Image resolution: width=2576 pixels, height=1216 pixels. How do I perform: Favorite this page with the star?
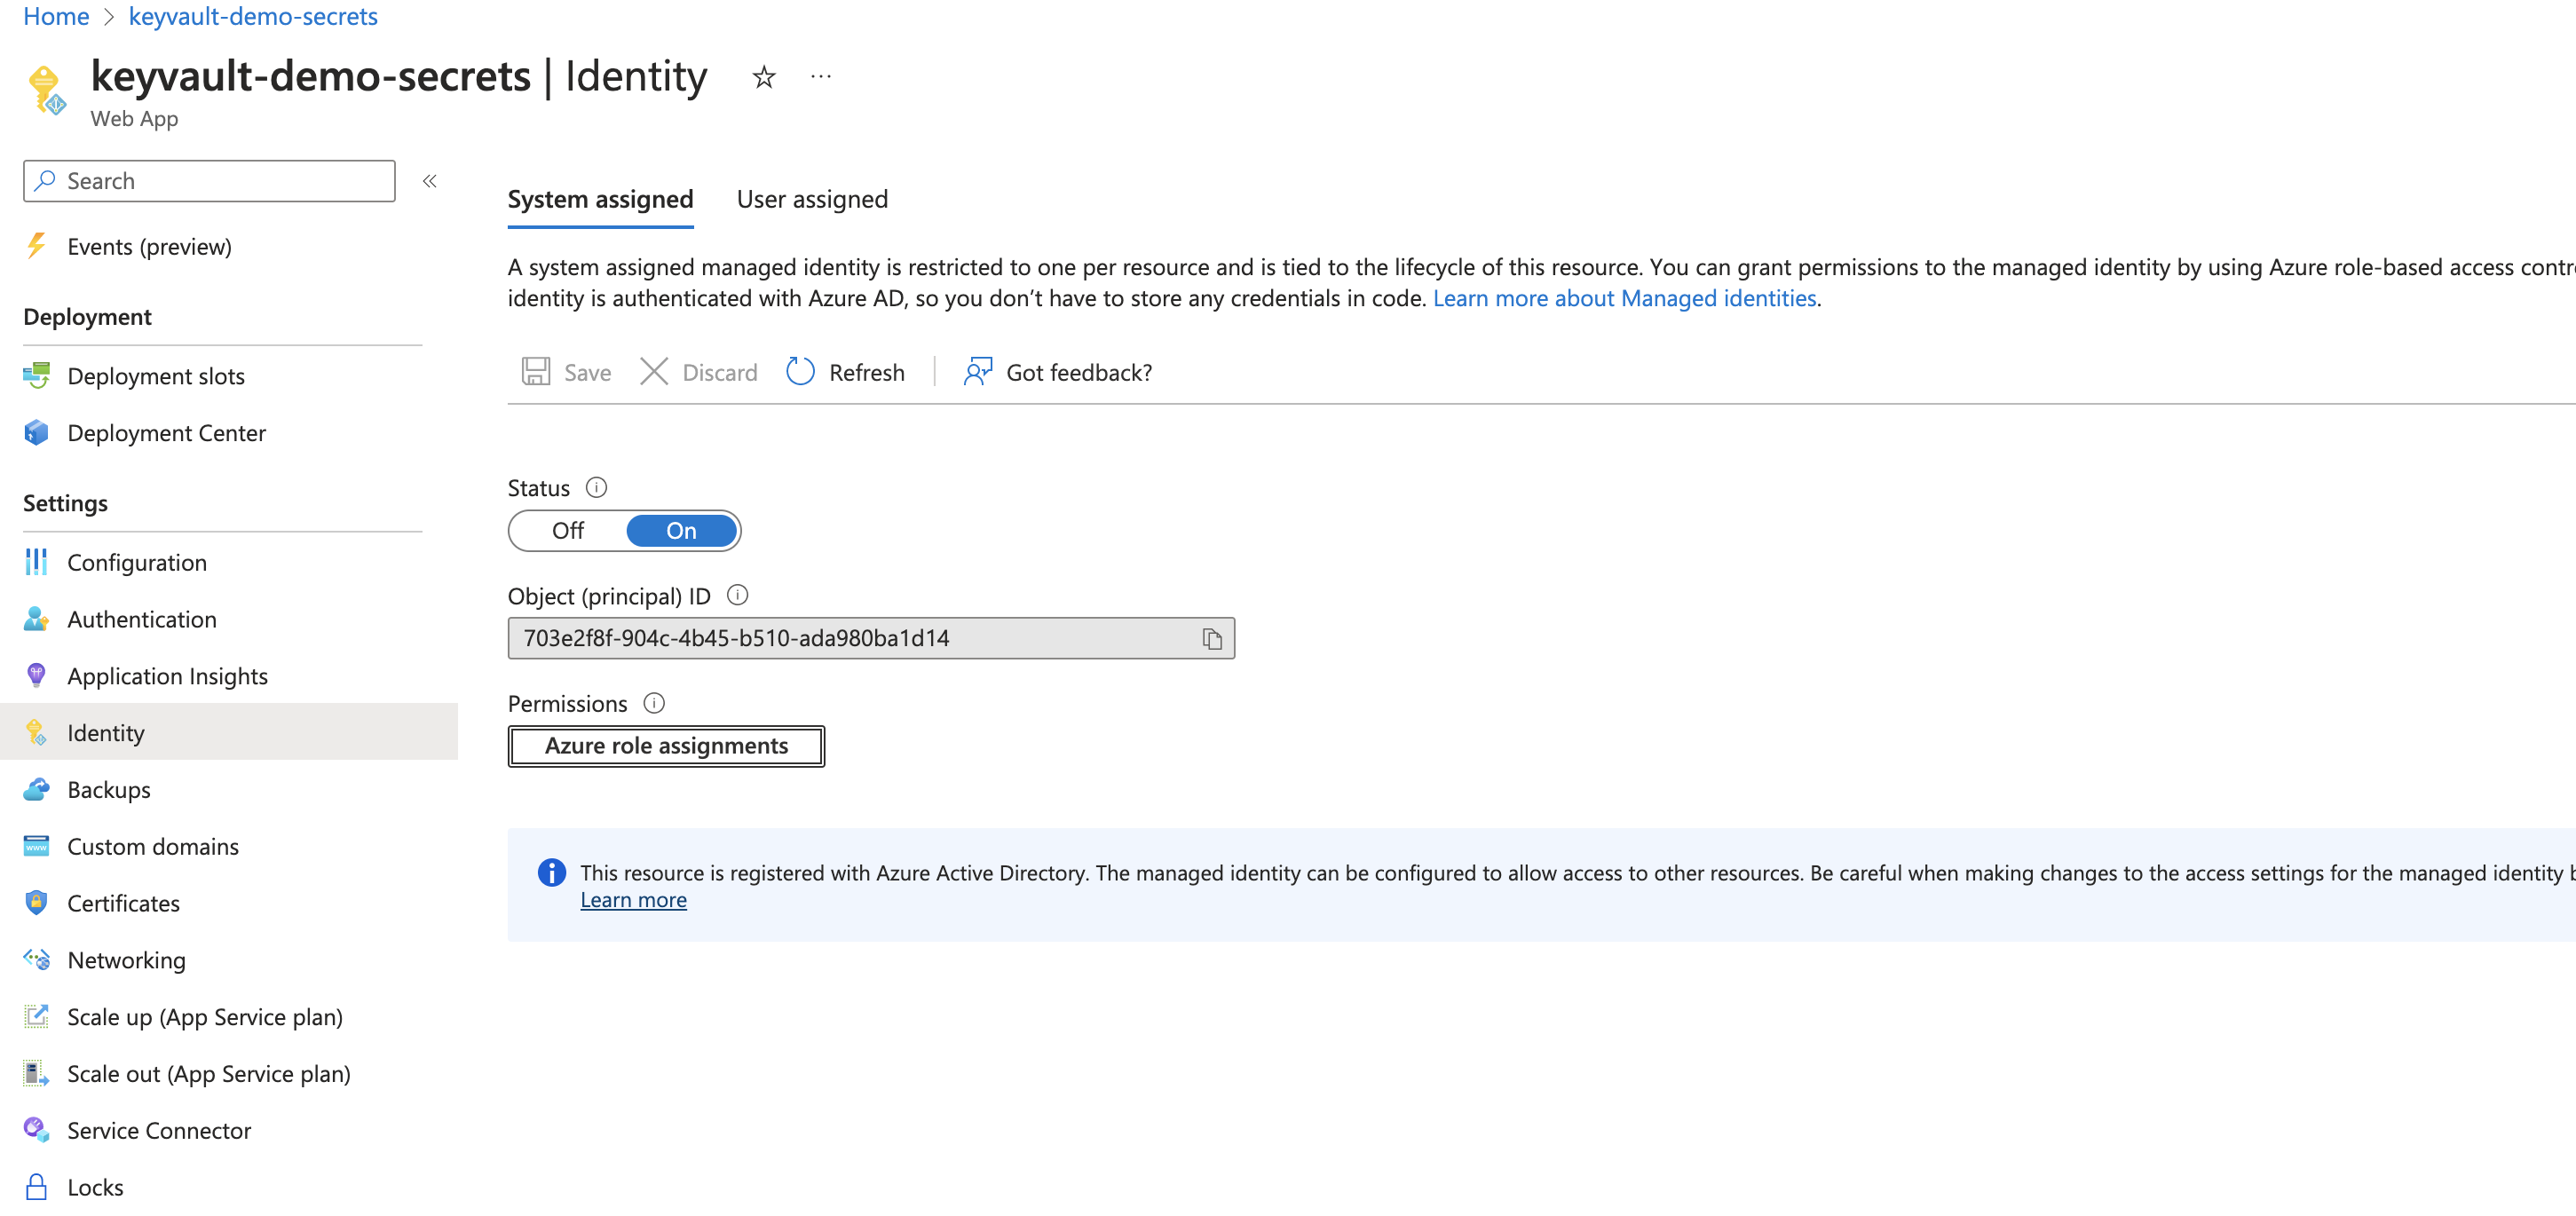pyautogui.click(x=763, y=76)
